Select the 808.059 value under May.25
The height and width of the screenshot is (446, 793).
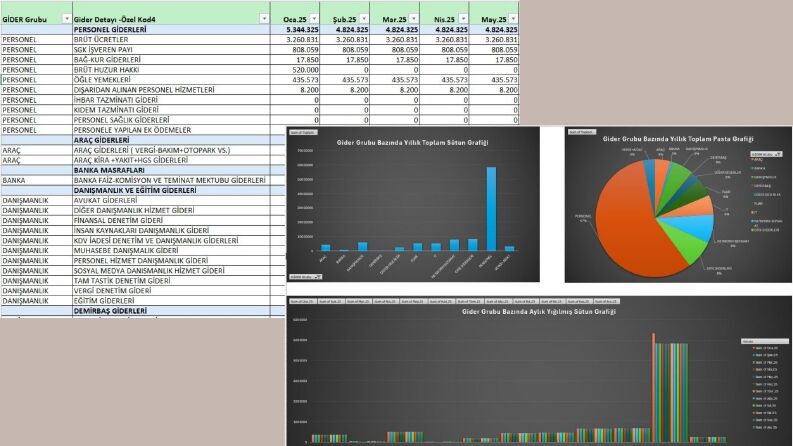tap(494, 50)
